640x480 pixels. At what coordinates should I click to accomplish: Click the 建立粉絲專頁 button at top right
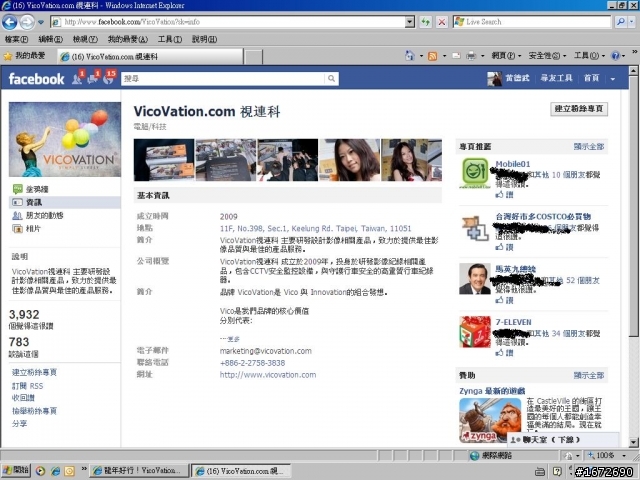click(x=579, y=109)
